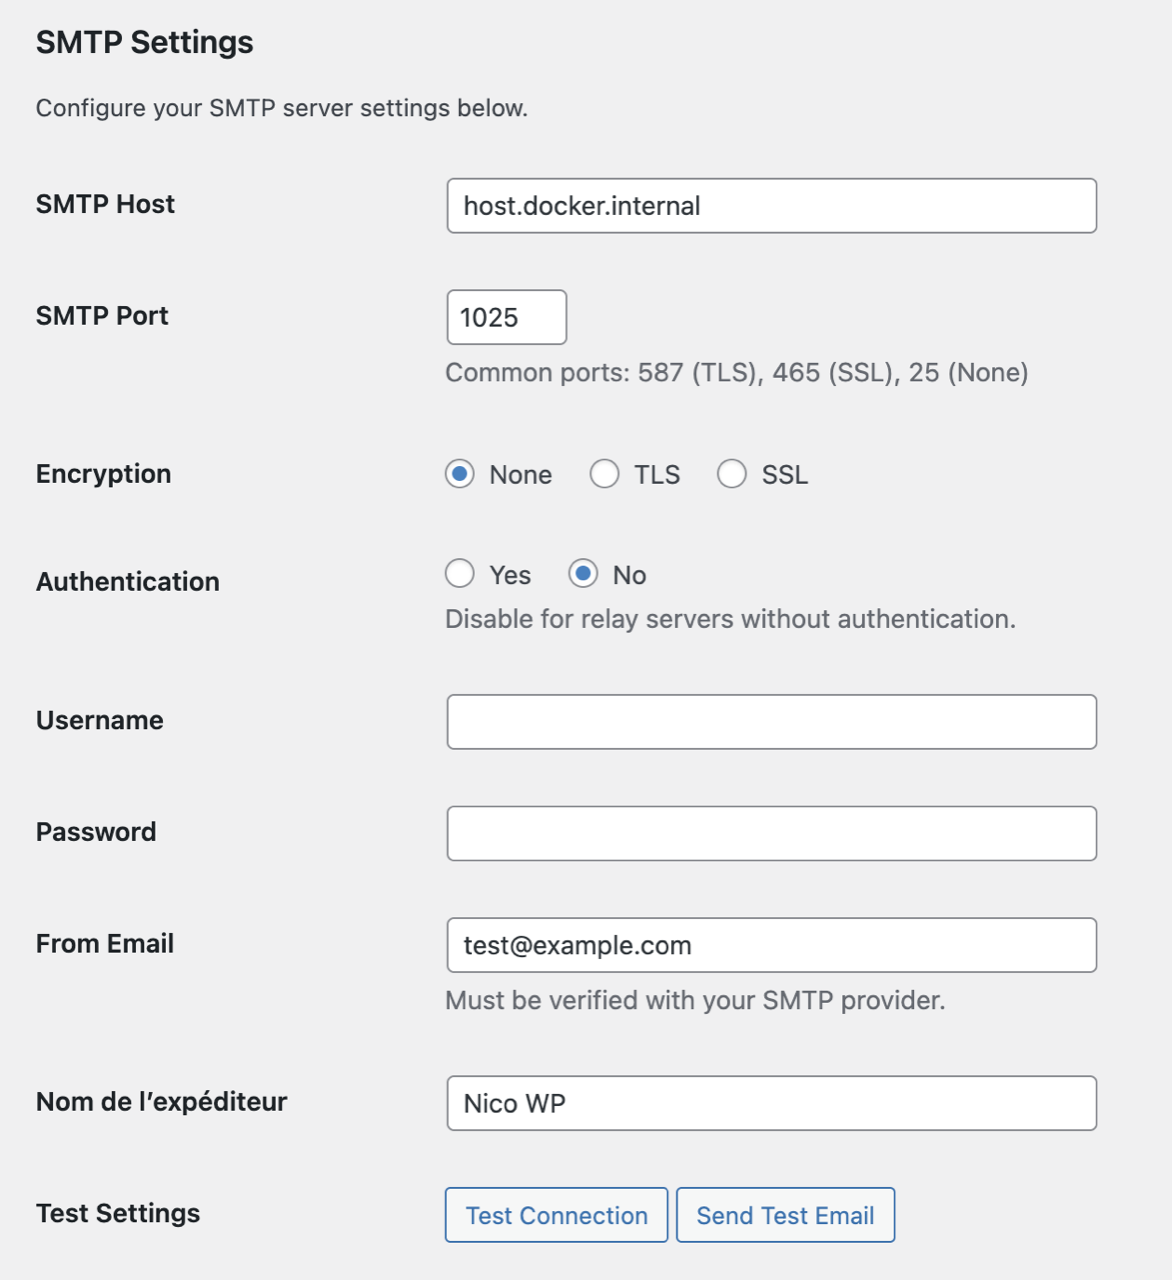Focus the empty Password field
Image resolution: width=1172 pixels, height=1280 pixels.
tap(771, 833)
